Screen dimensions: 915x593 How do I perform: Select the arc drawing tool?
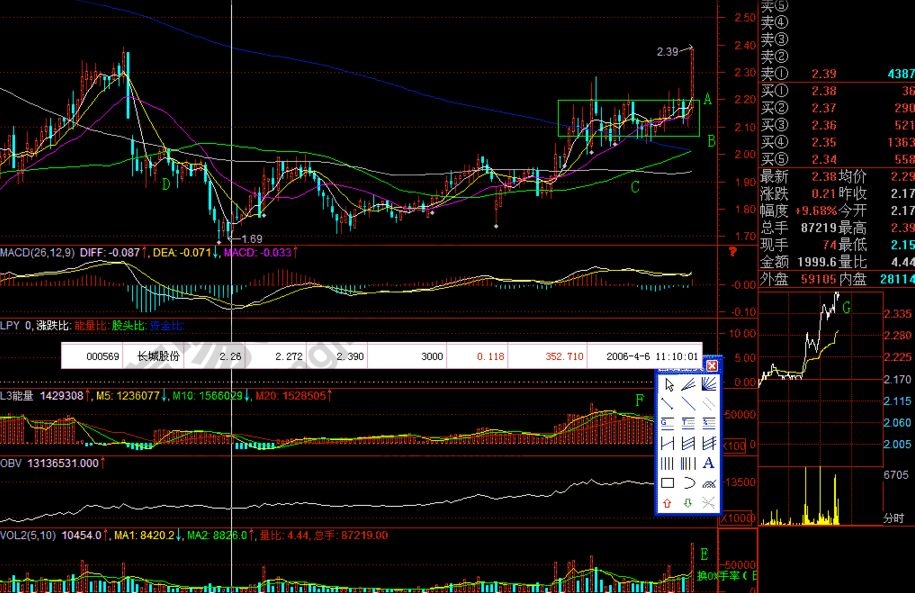pyautogui.click(x=687, y=483)
